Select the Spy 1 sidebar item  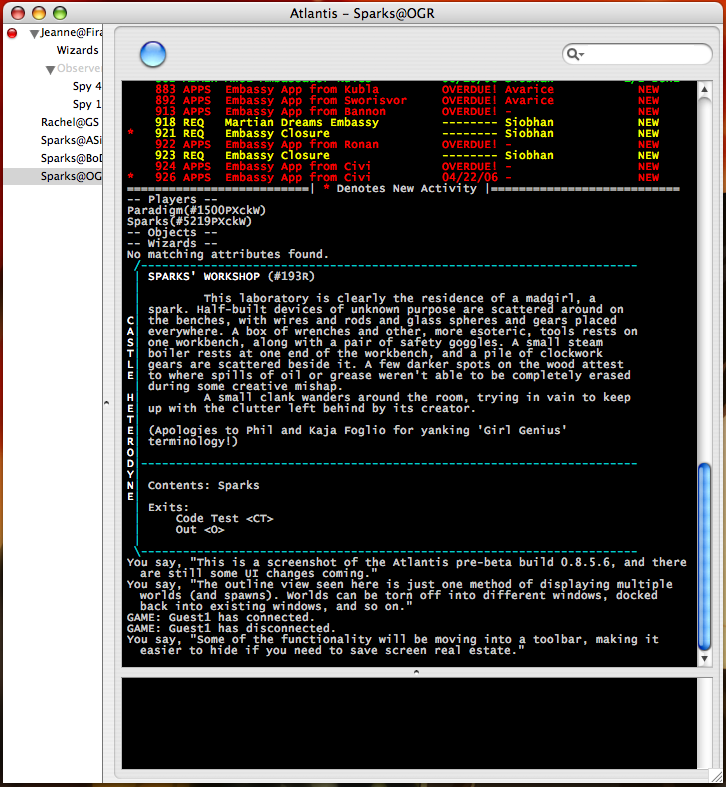[87, 104]
